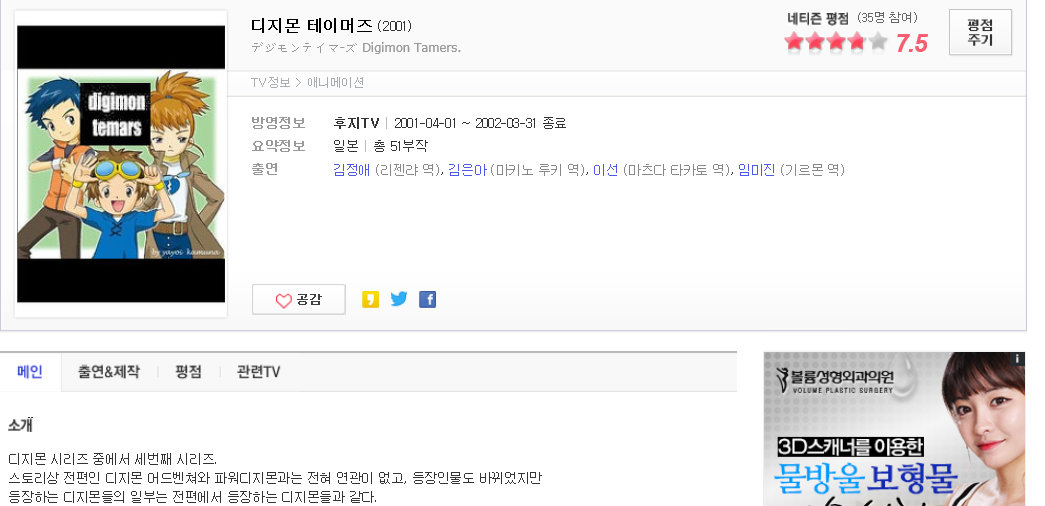Click the 총 51부작 episode count
The image size is (1045, 506).
[x=400, y=146]
